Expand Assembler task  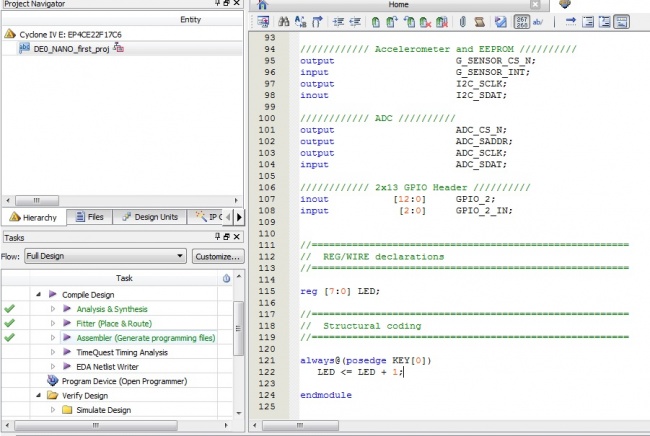point(53,338)
